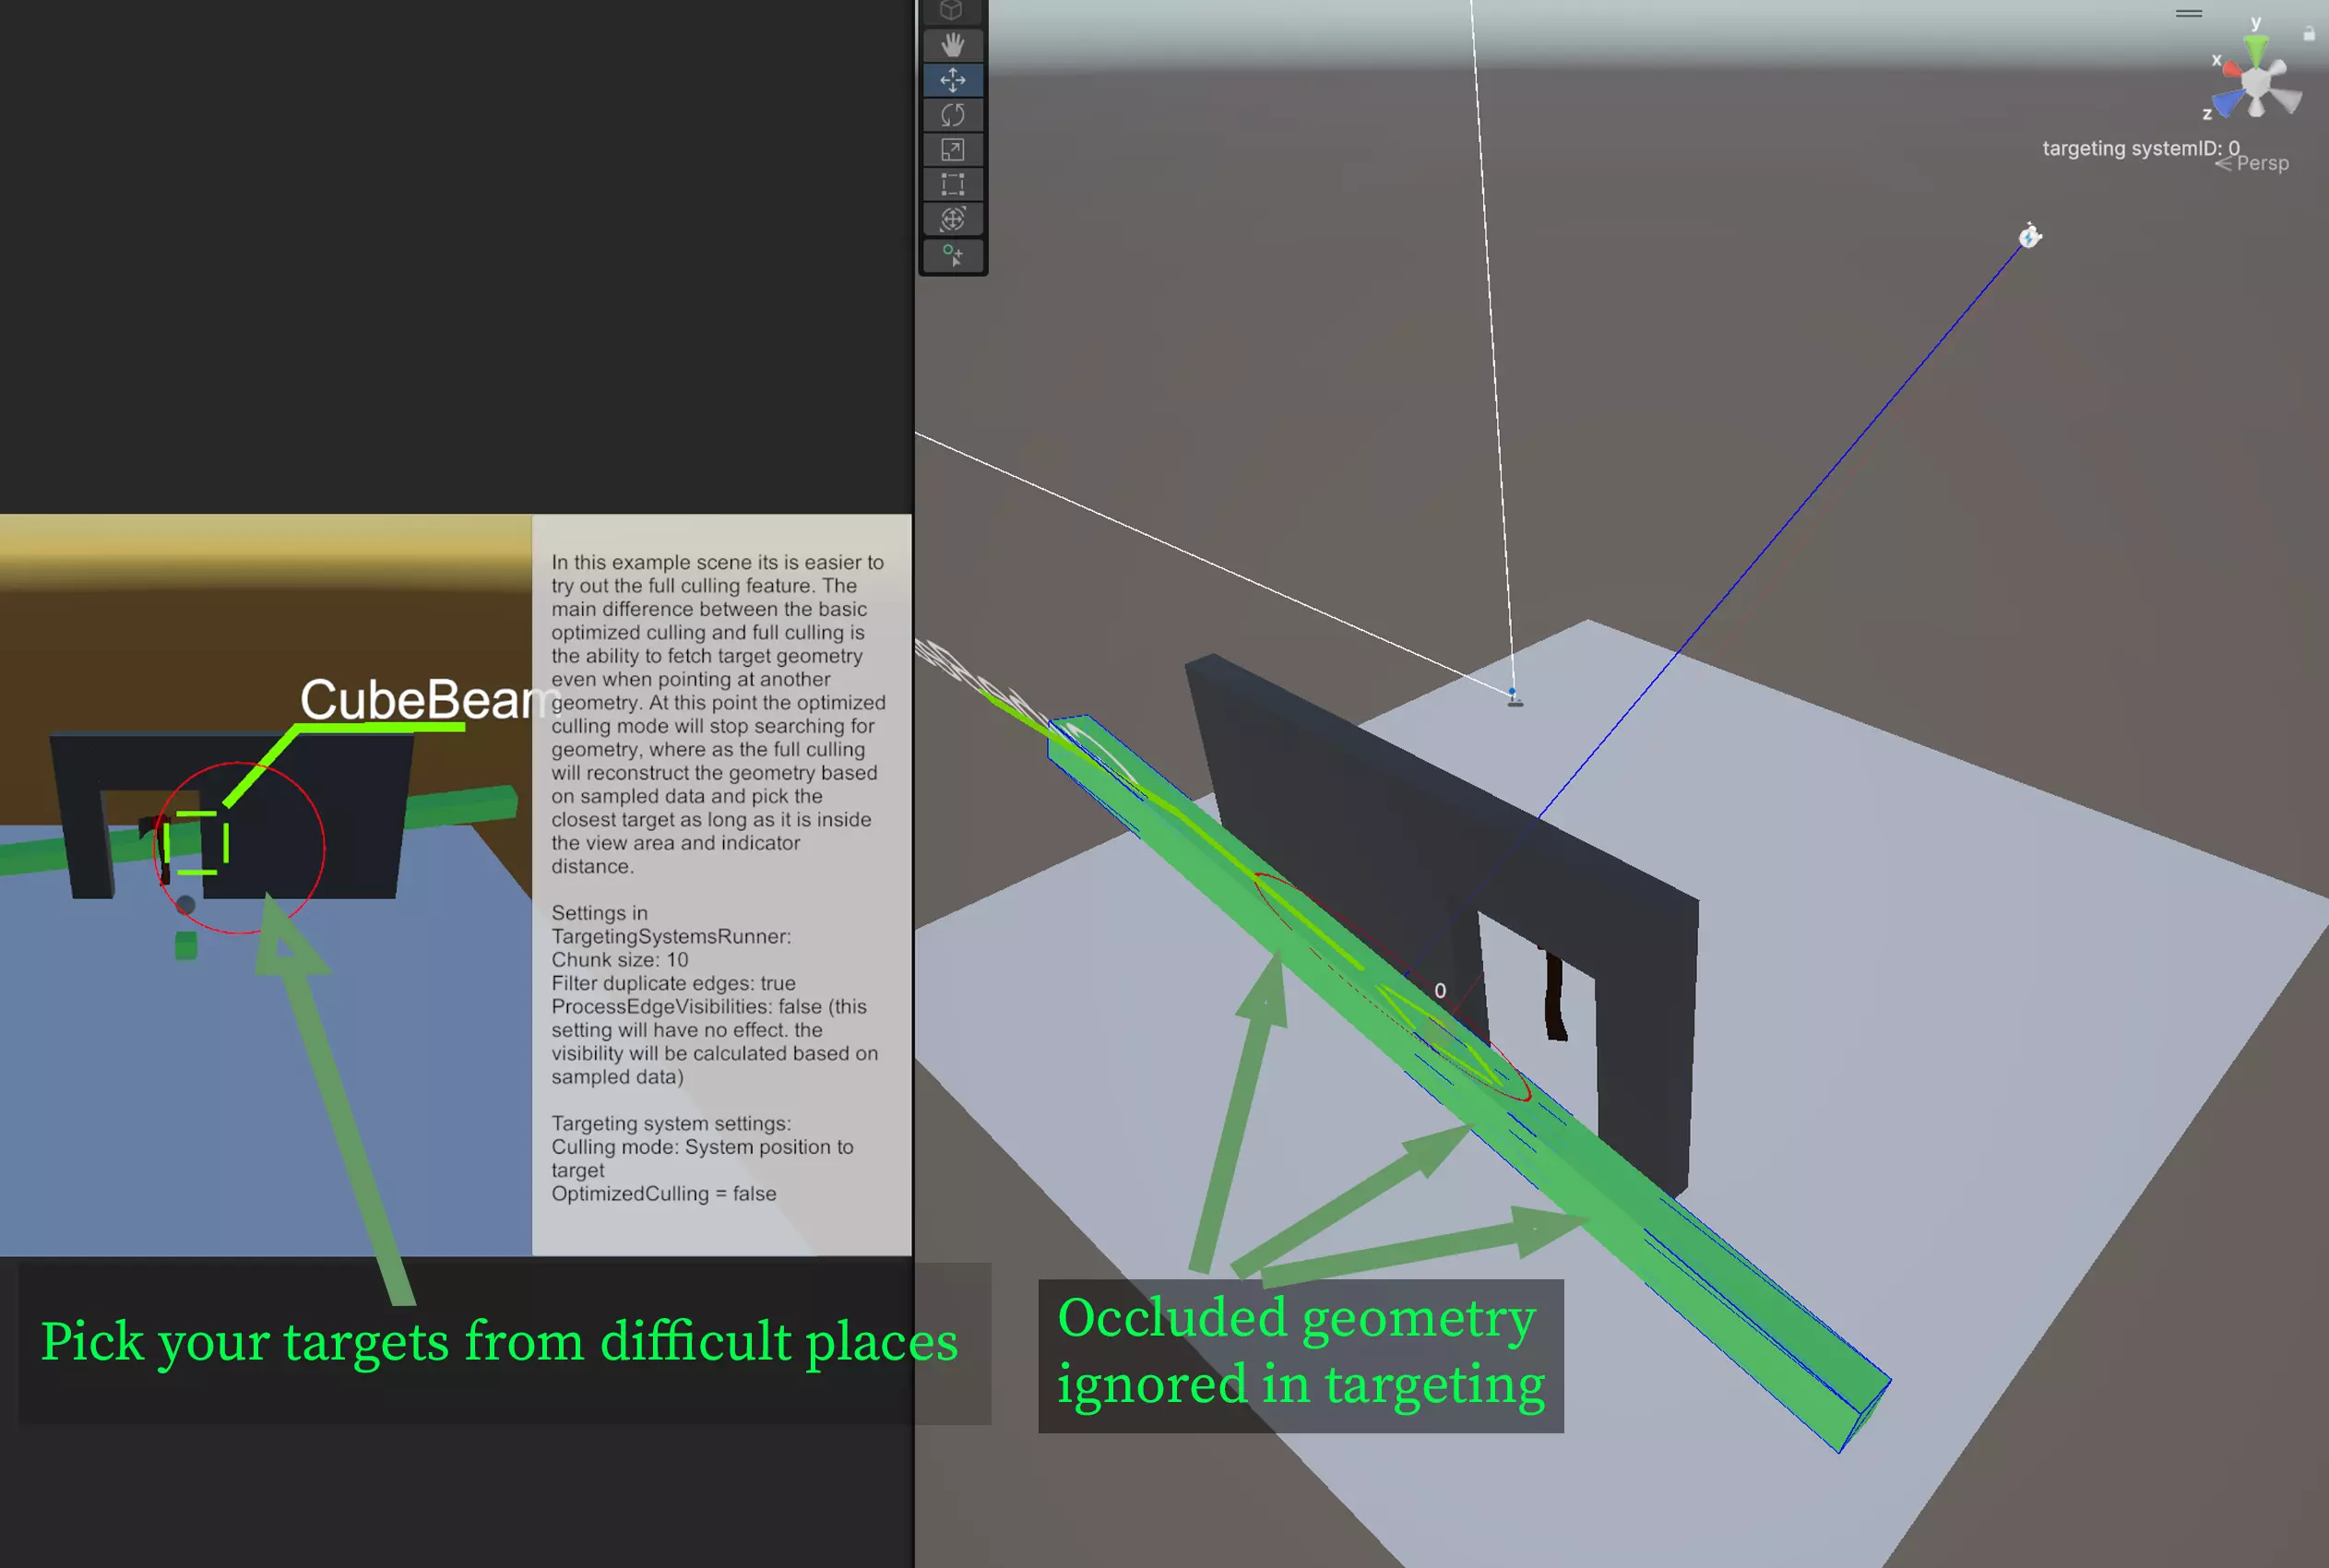2329x1568 pixels.
Task: Select the combined Transform tool
Action: pos(952,219)
